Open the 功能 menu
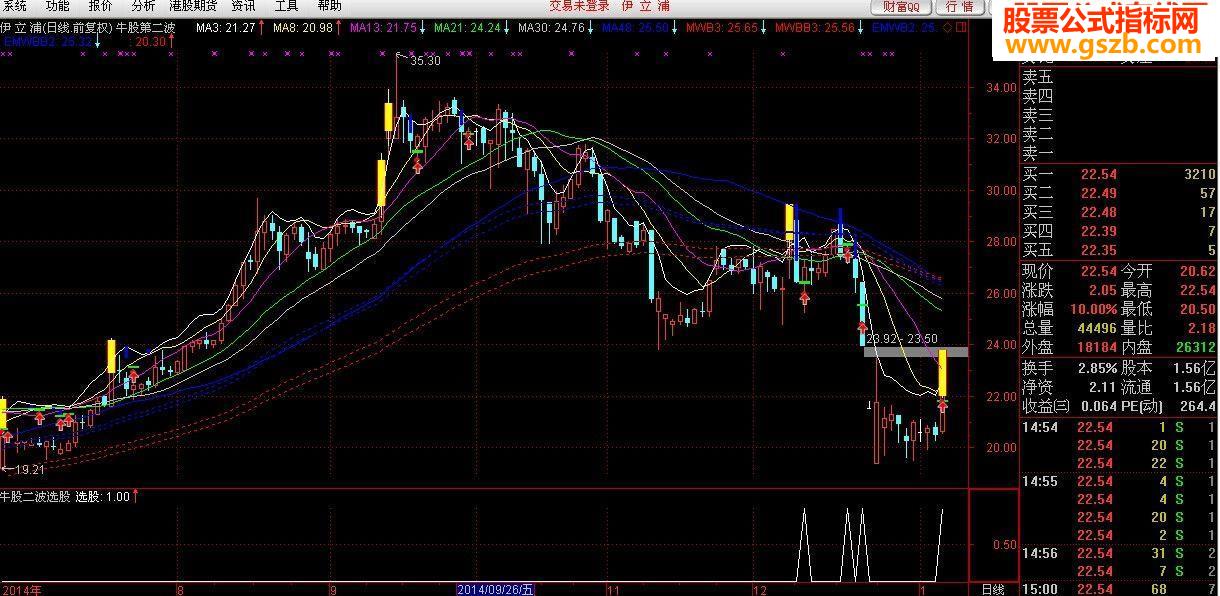This screenshot has height=596, width=1220. [58, 6]
